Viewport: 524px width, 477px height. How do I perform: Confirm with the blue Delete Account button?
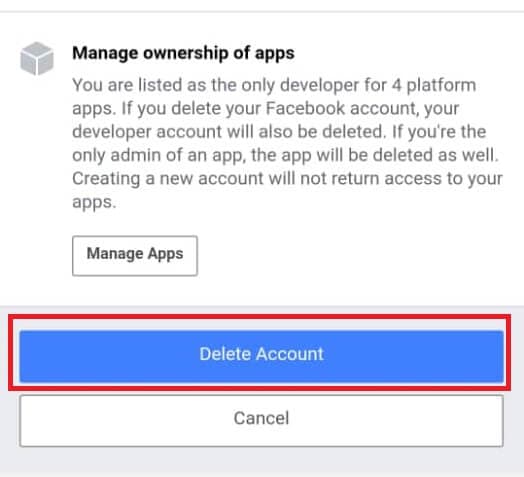pos(261,356)
